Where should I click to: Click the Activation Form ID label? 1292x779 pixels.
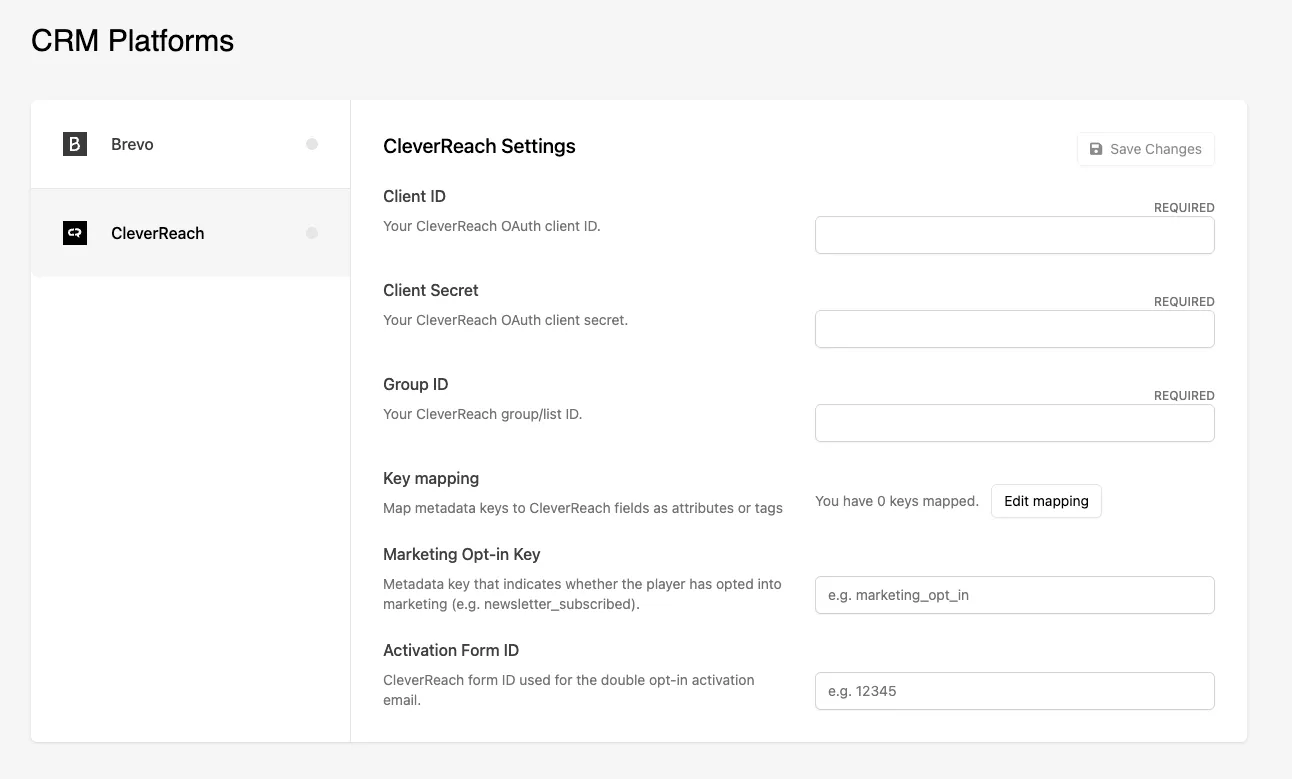point(451,650)
